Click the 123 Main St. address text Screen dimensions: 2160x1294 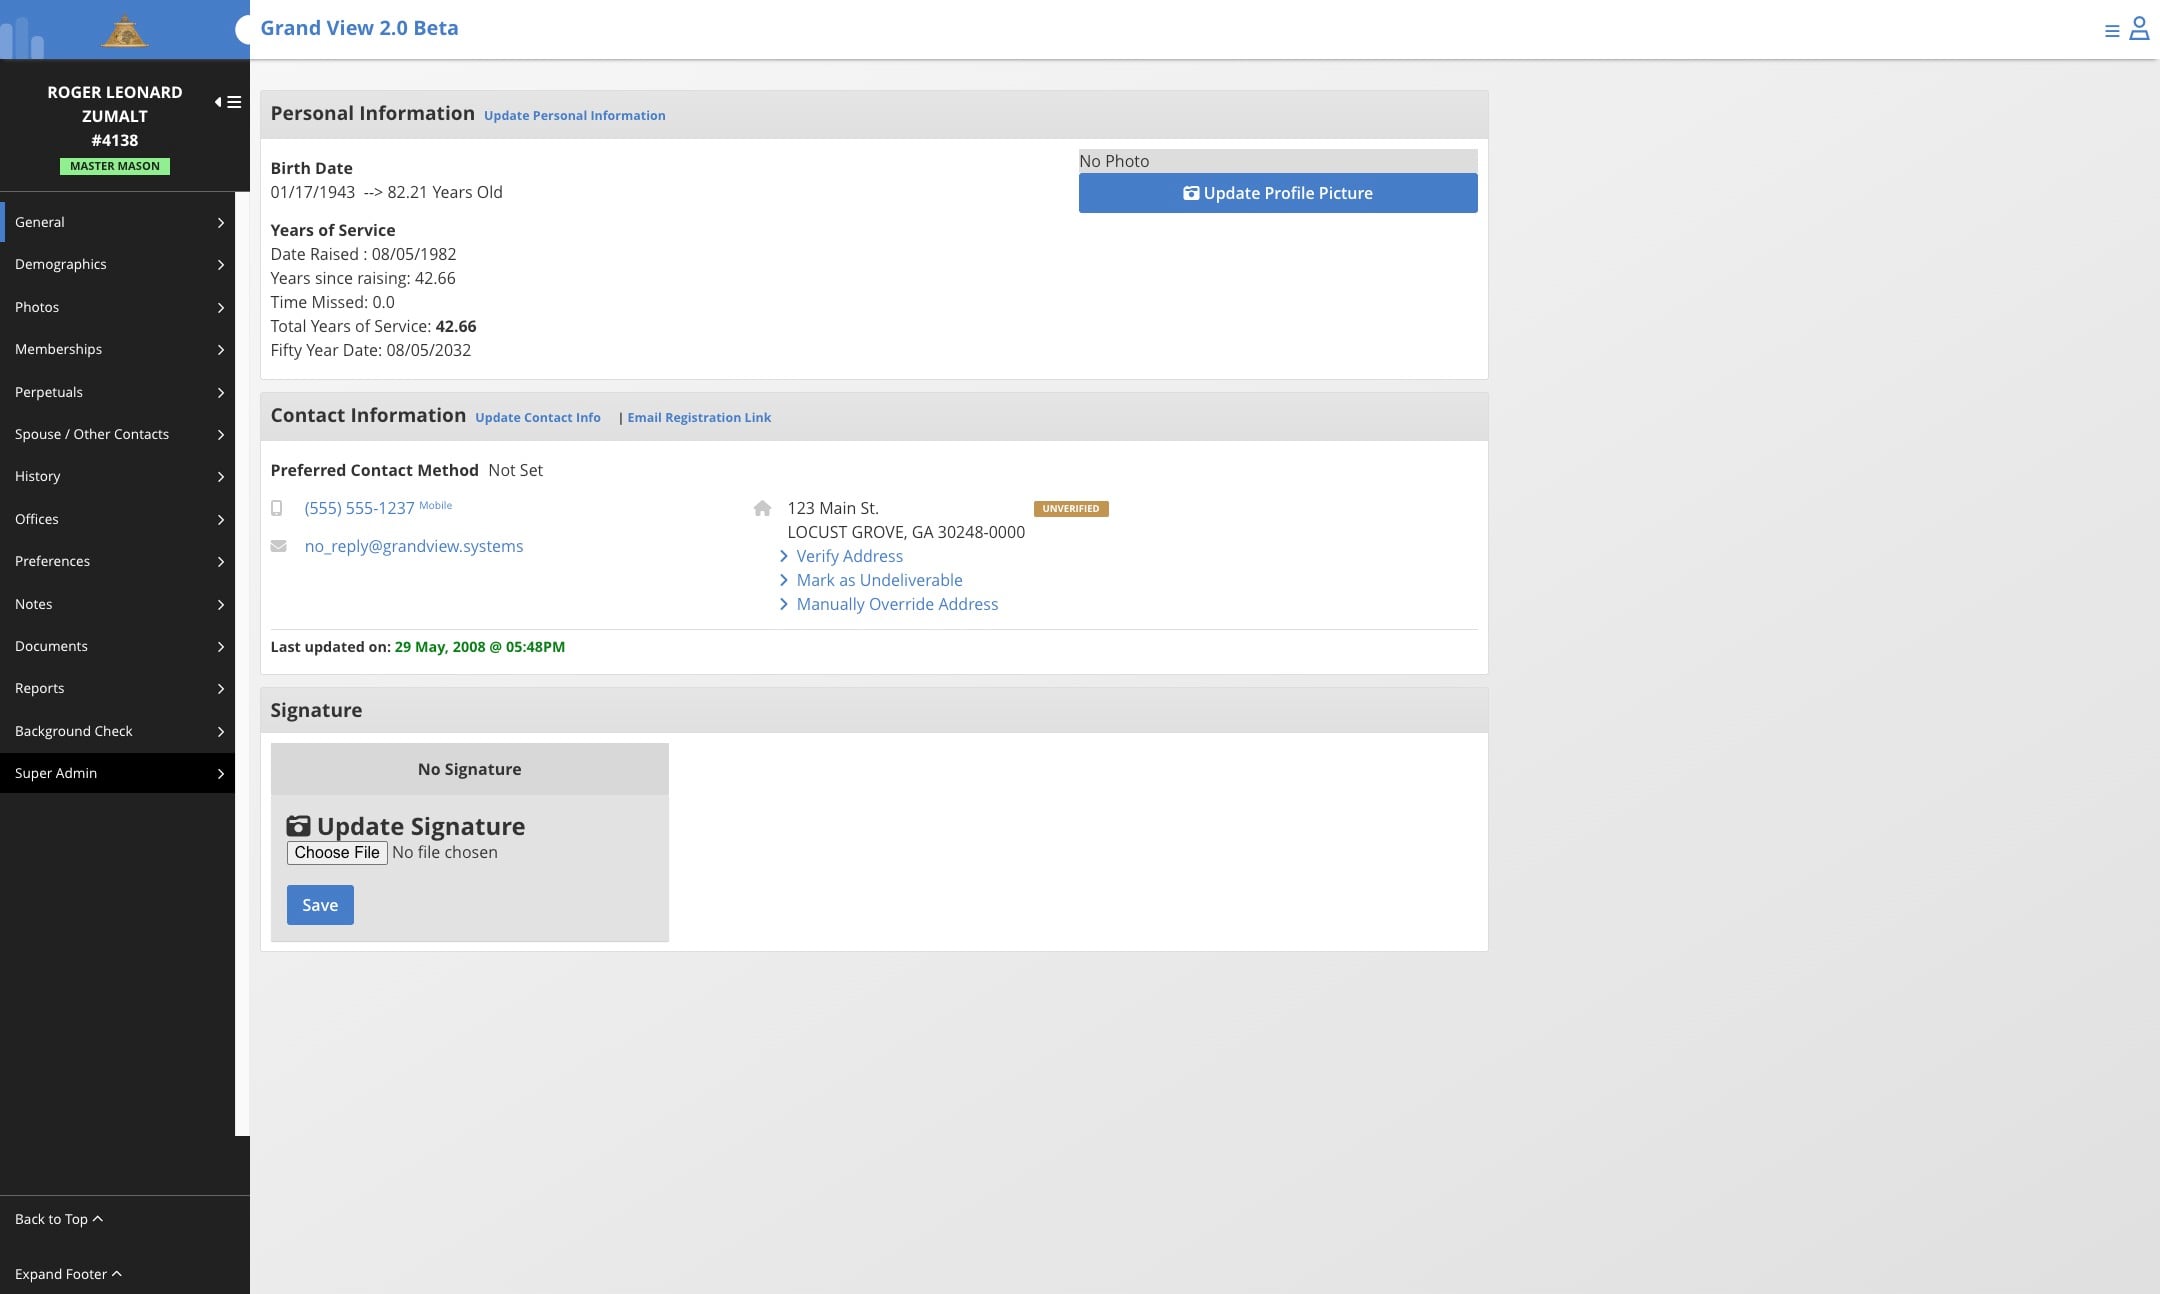click(x=832, y=508)
